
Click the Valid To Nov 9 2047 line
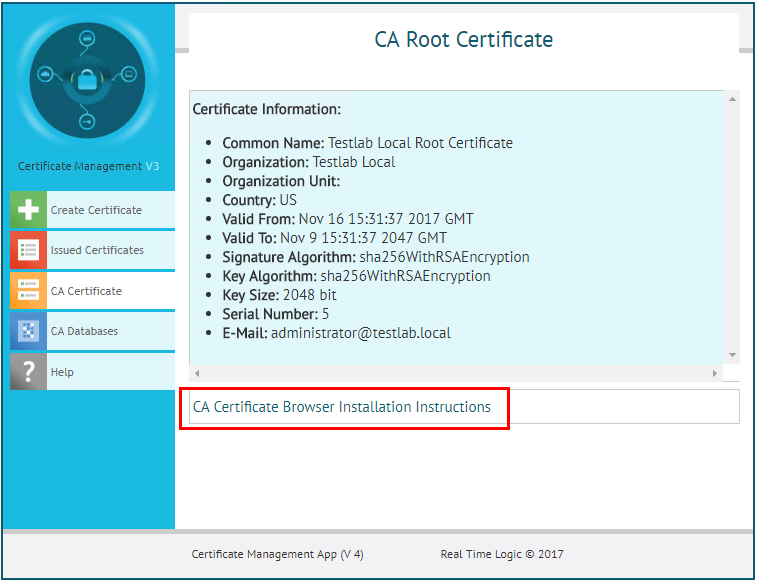tap(335, 238)
